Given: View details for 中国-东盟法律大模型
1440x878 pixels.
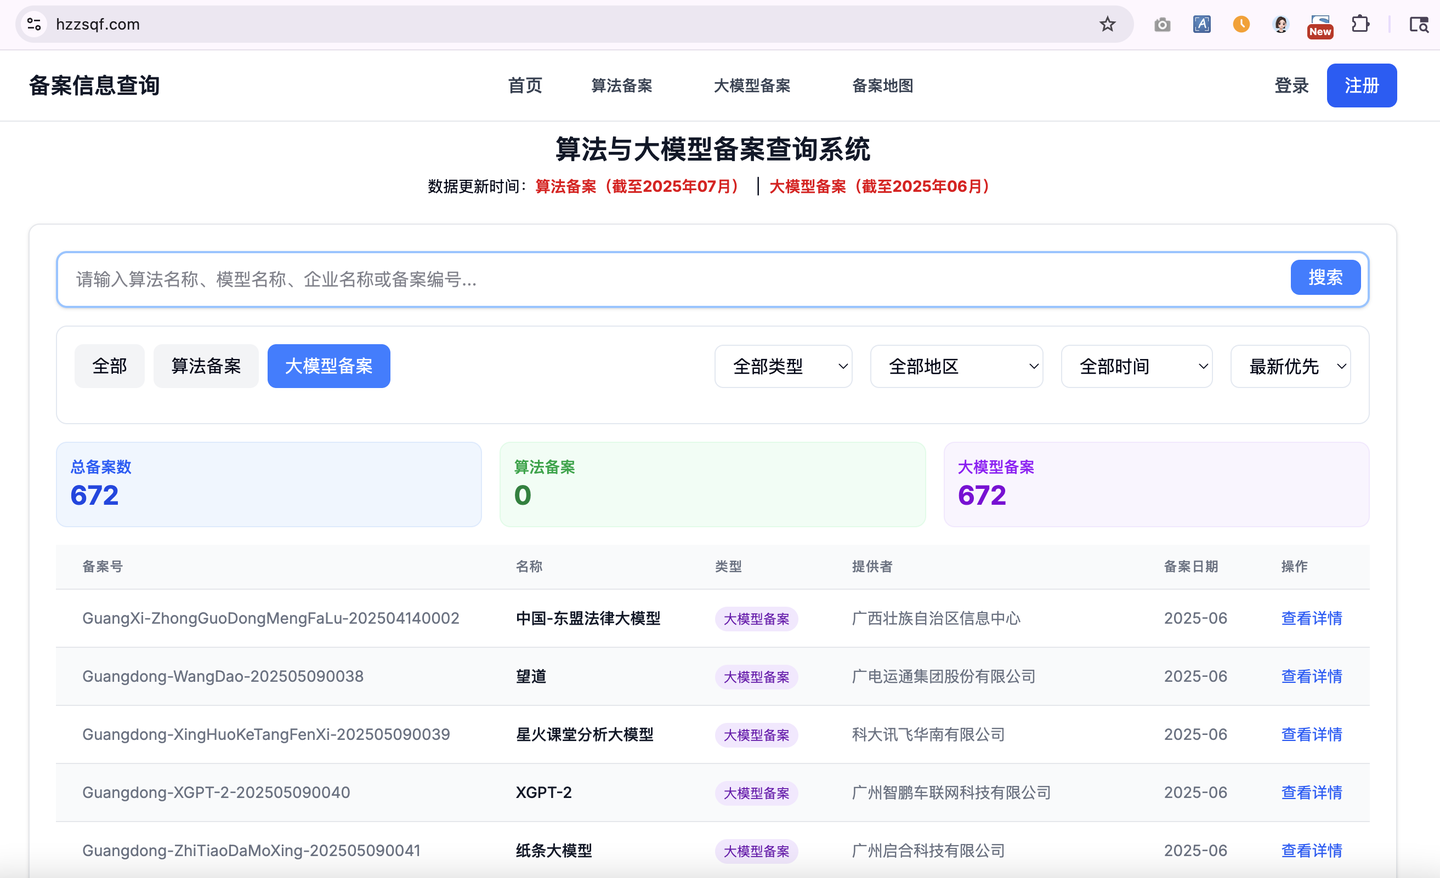Looking at the screenshot, I should 1311,618.
